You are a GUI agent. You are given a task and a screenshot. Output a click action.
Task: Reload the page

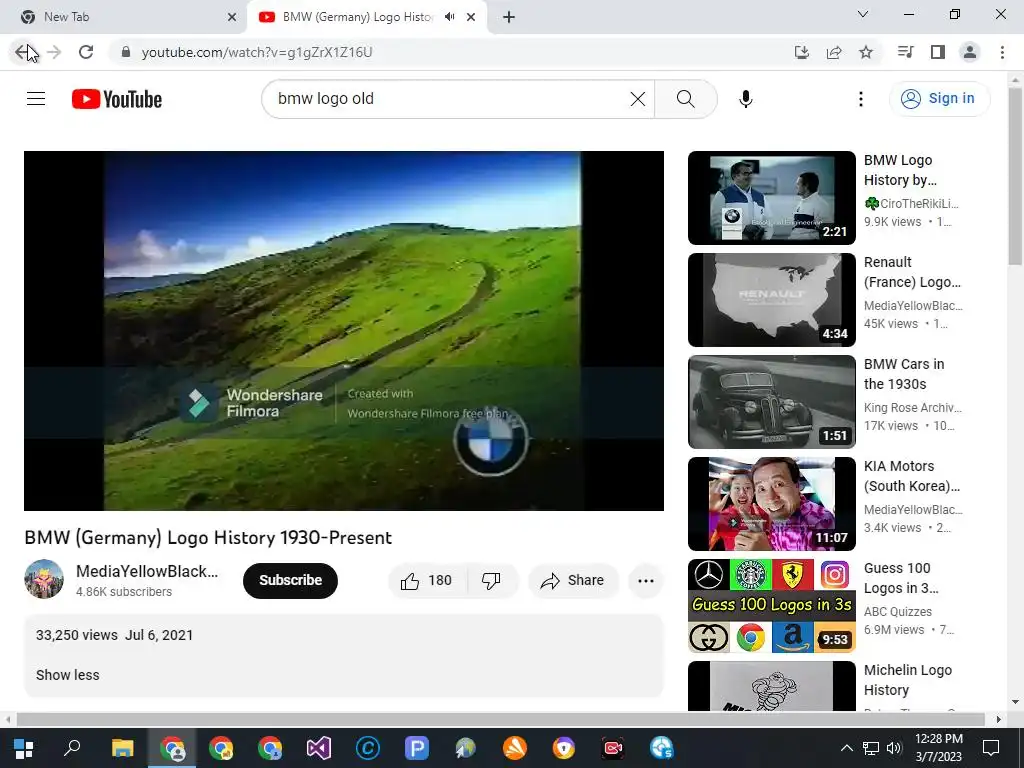click(x=86, y=52)
